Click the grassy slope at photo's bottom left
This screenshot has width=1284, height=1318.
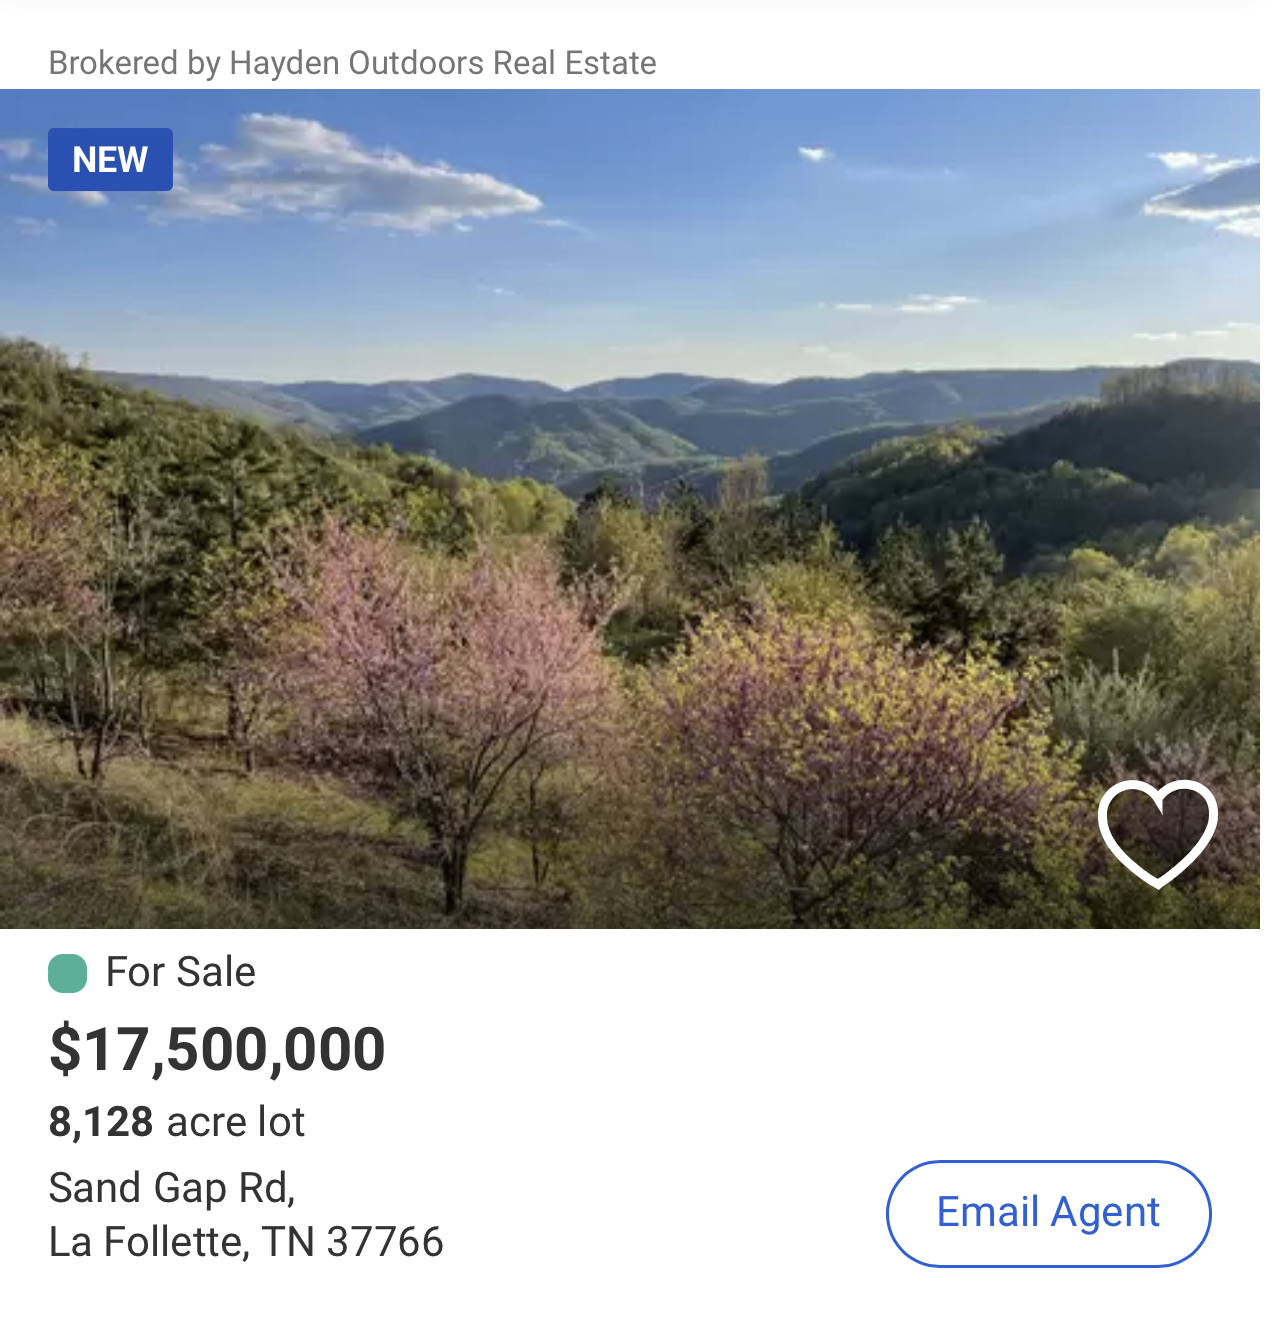pos(150,840)
